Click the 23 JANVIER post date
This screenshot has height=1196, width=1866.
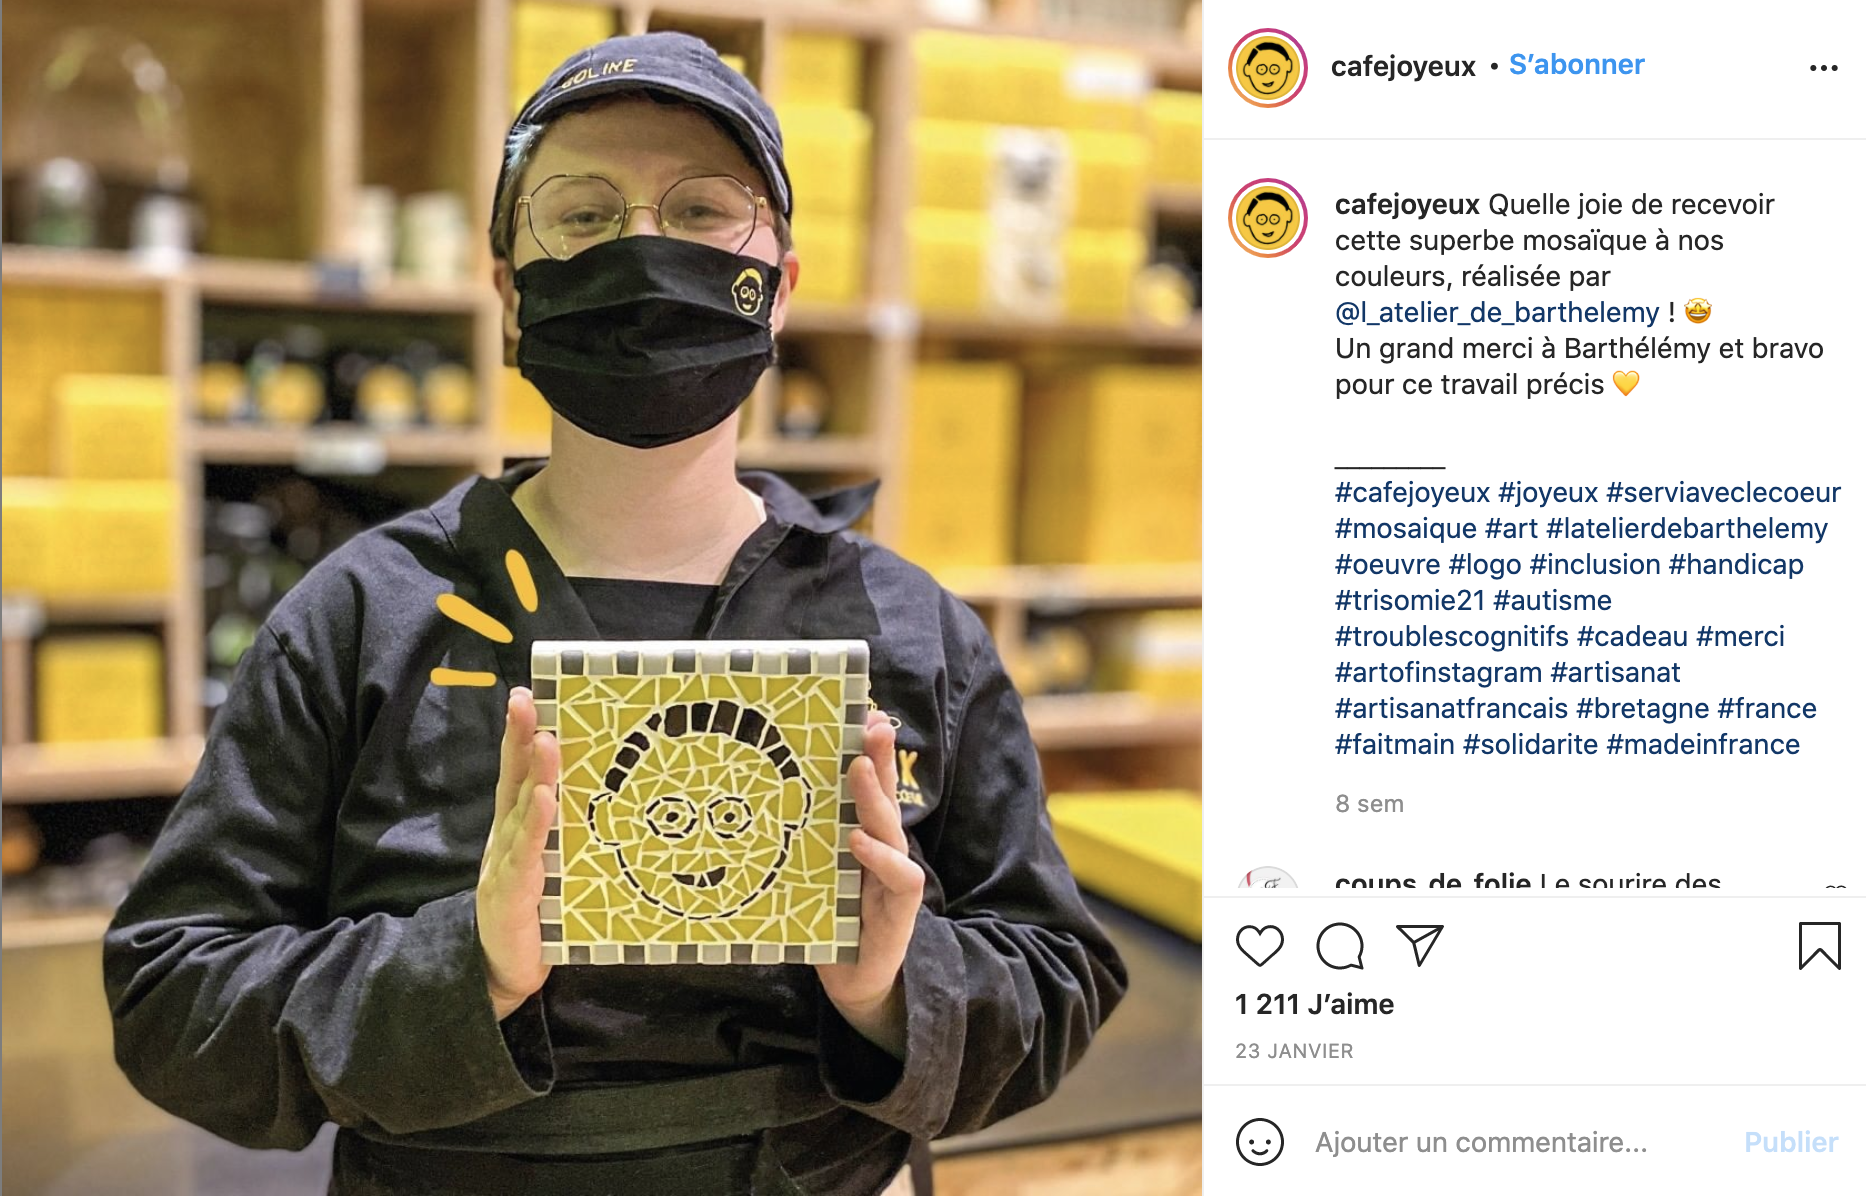[x=1294, y=1051]
